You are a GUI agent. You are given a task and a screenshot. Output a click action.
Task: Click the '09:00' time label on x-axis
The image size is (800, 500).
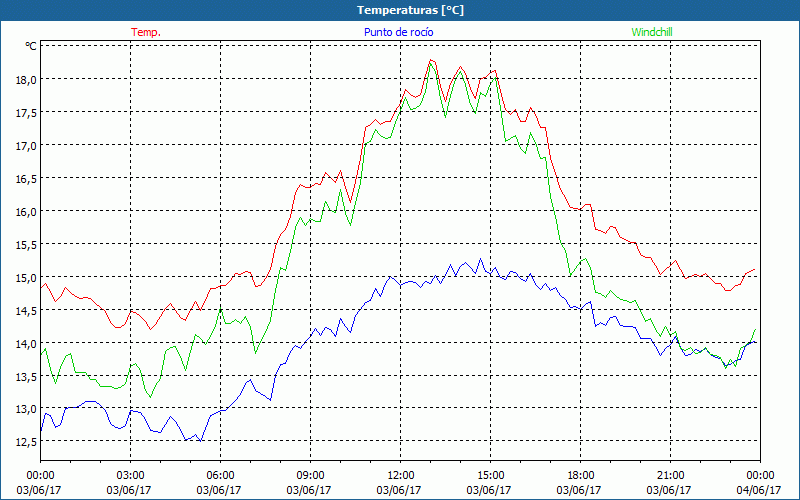tap(311, 475)
